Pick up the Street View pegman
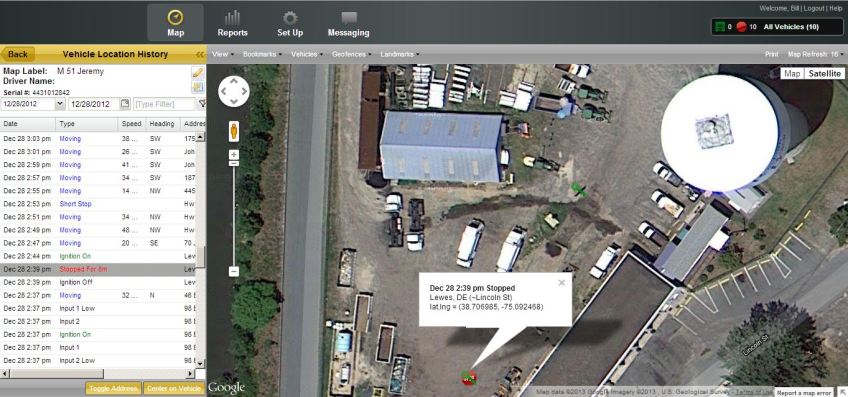 coord(234,131)
